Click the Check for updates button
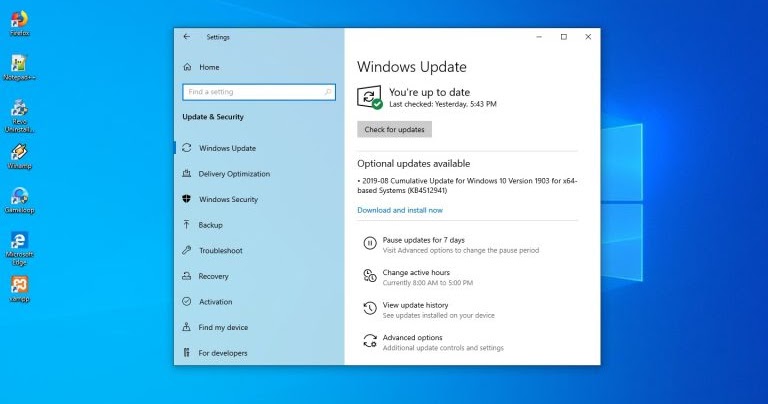768x404 pixels. coord(394,129)
